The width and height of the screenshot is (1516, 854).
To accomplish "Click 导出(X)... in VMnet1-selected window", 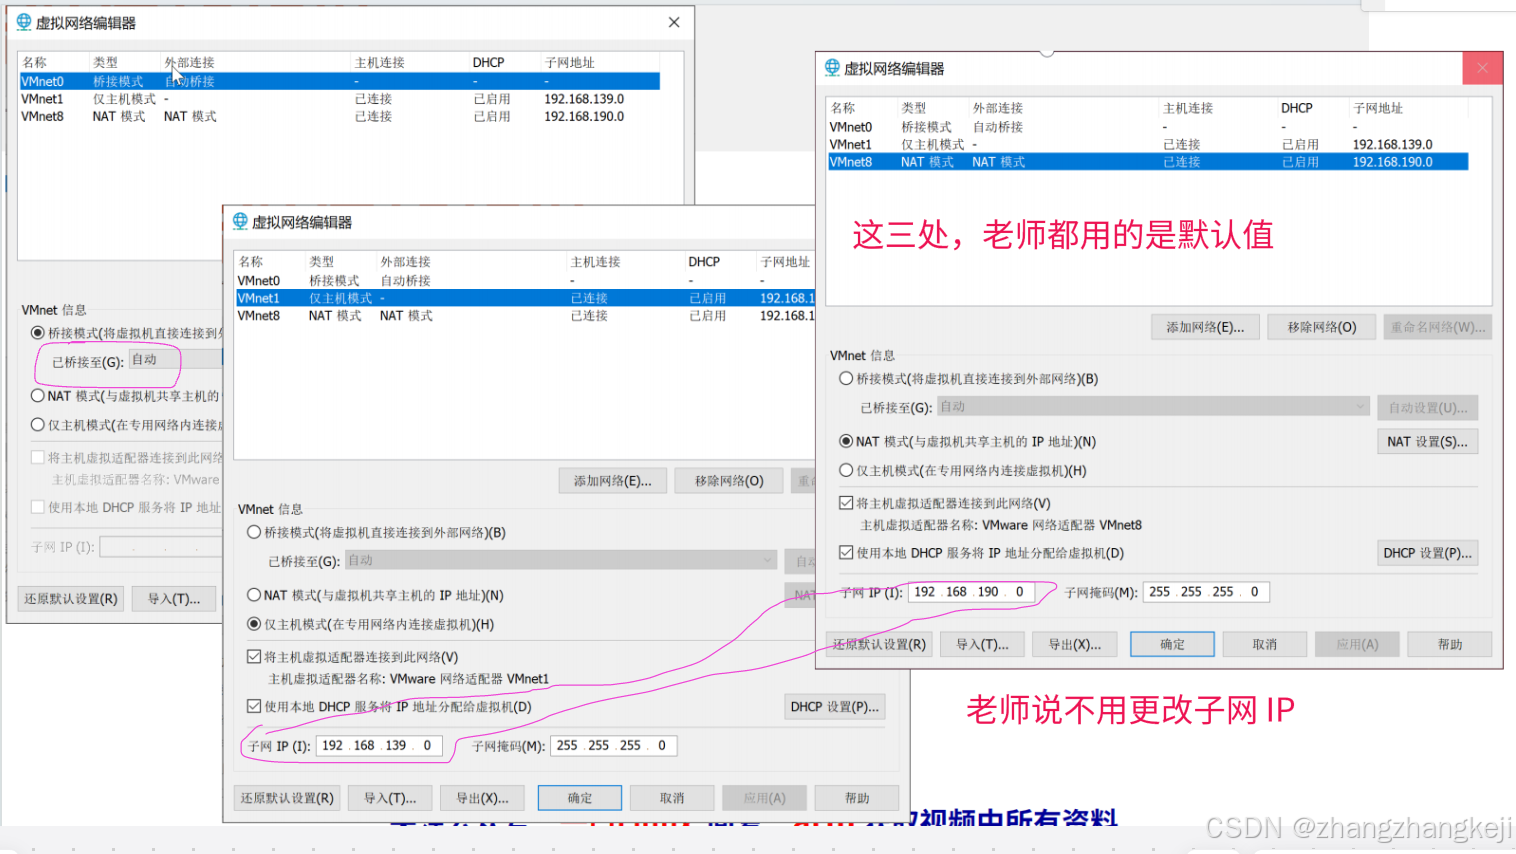I will coord(483,798).
